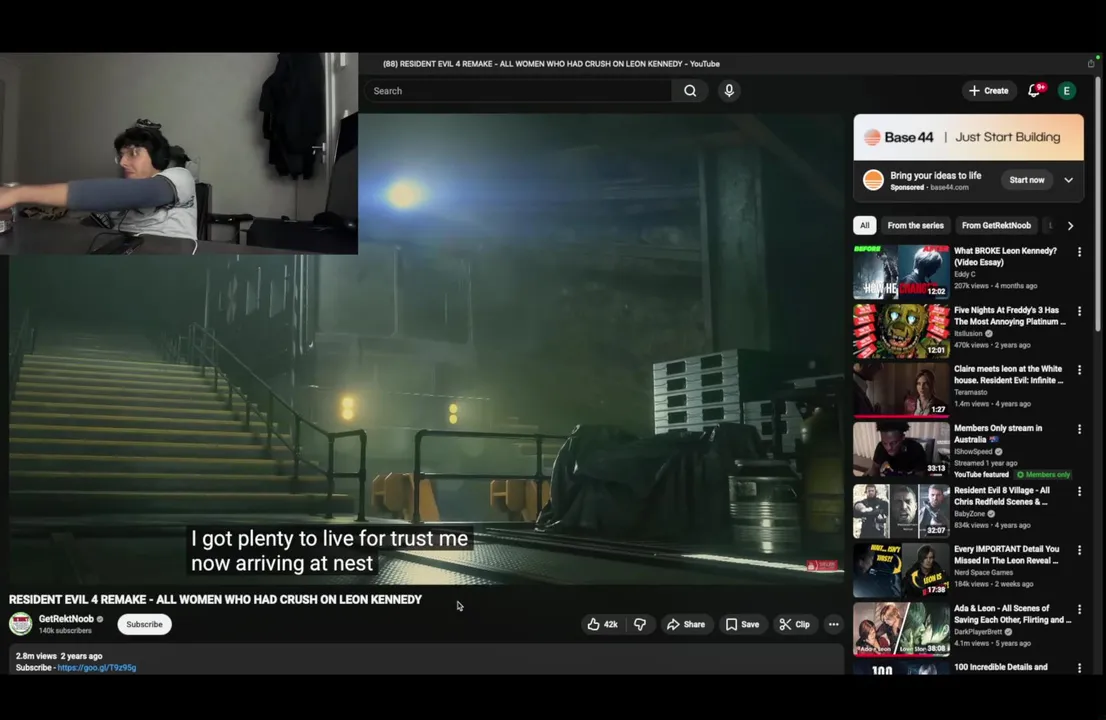Click the search magnifier icon

pyautogui.click(x=690, y=91)
